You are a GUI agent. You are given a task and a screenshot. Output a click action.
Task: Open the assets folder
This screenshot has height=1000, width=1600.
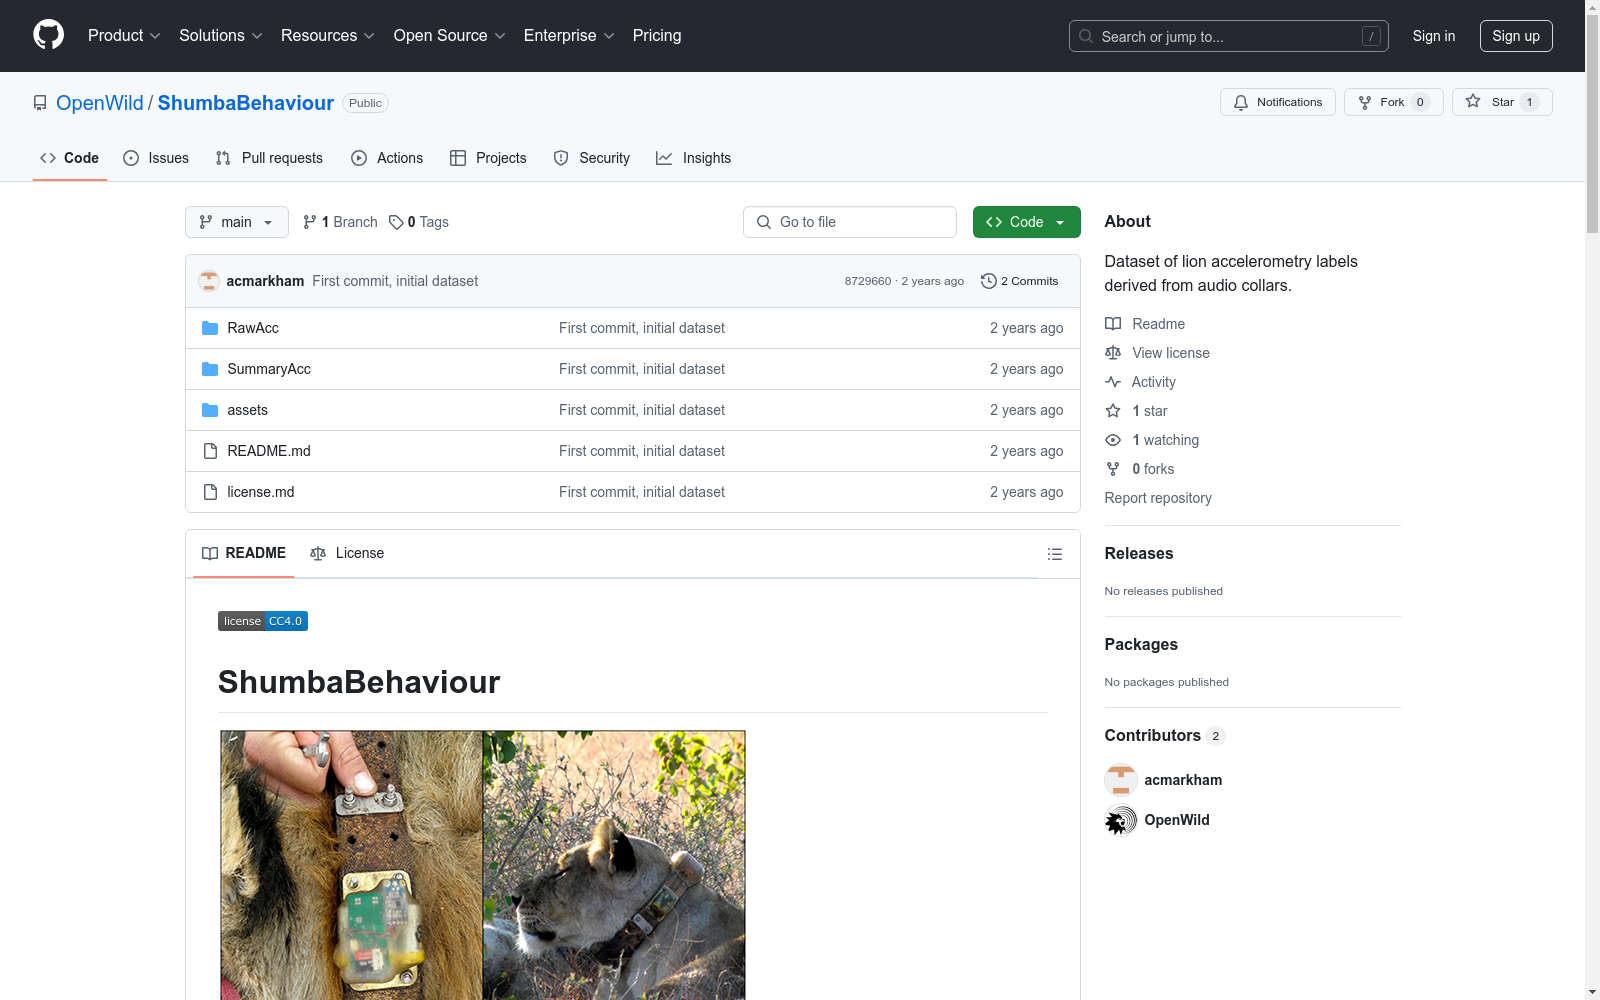pyautogui.click(x=247, y=410)
